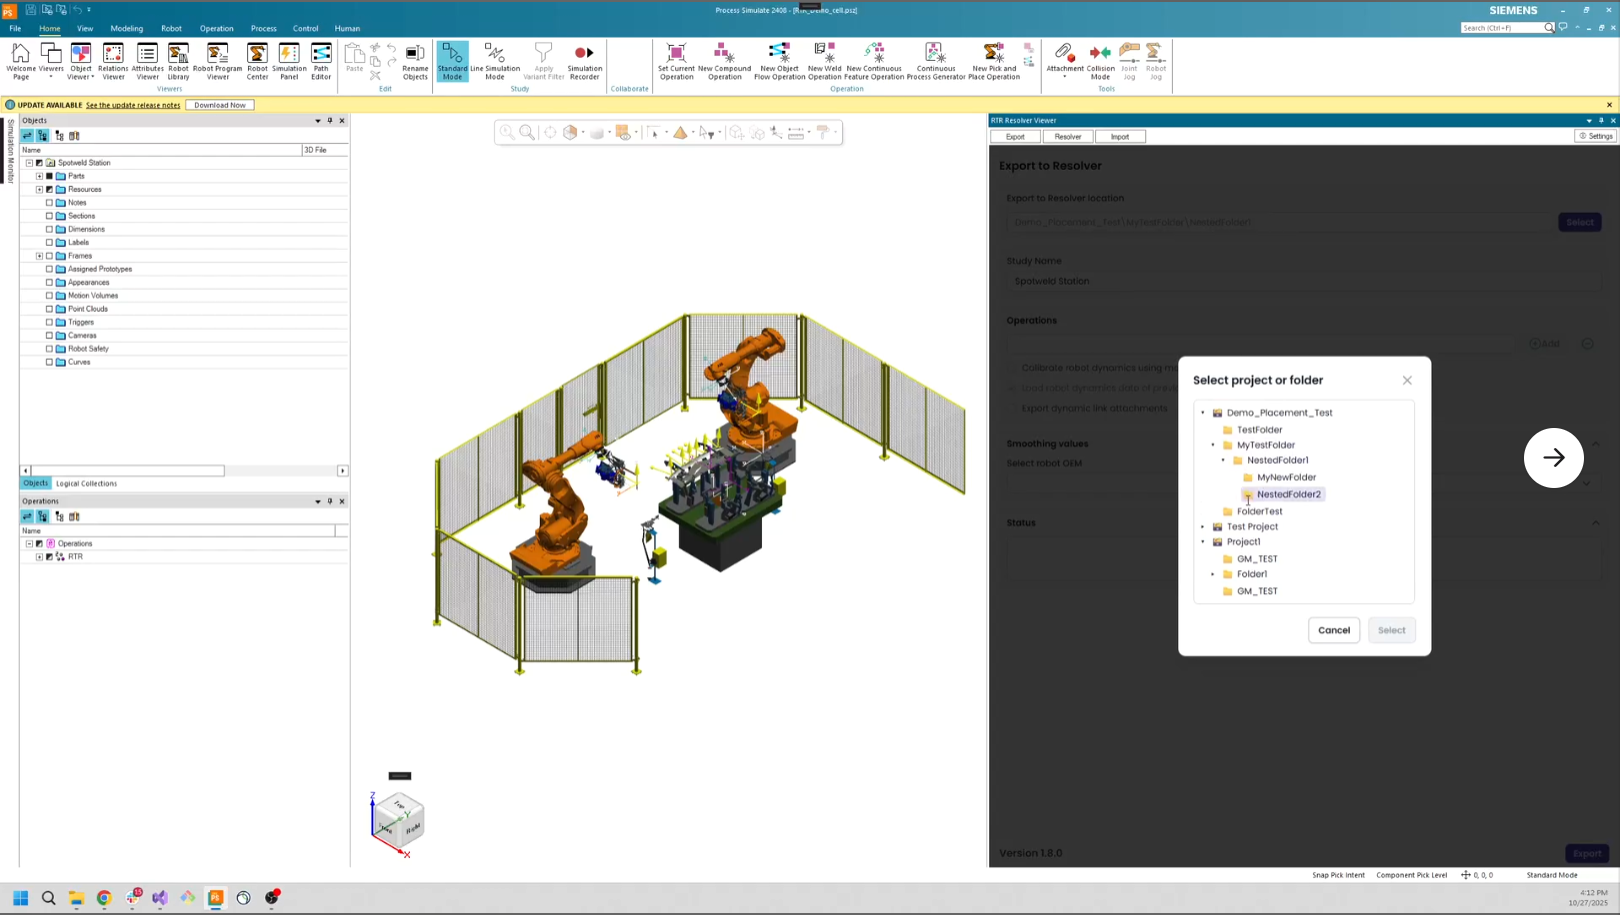Viewport: 1622px width, 915px height.
Task: Toggle the Point Clouds checkbox
Action: [49, 309]
